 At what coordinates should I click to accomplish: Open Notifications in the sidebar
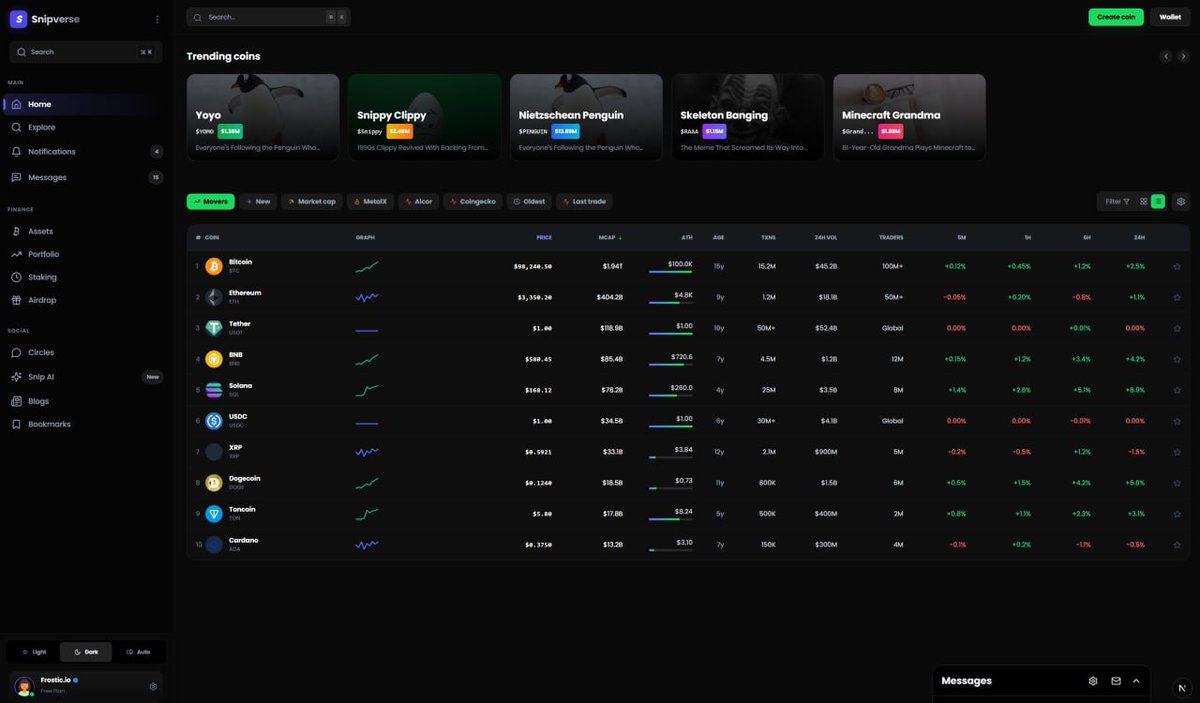(x=82, y=152)
